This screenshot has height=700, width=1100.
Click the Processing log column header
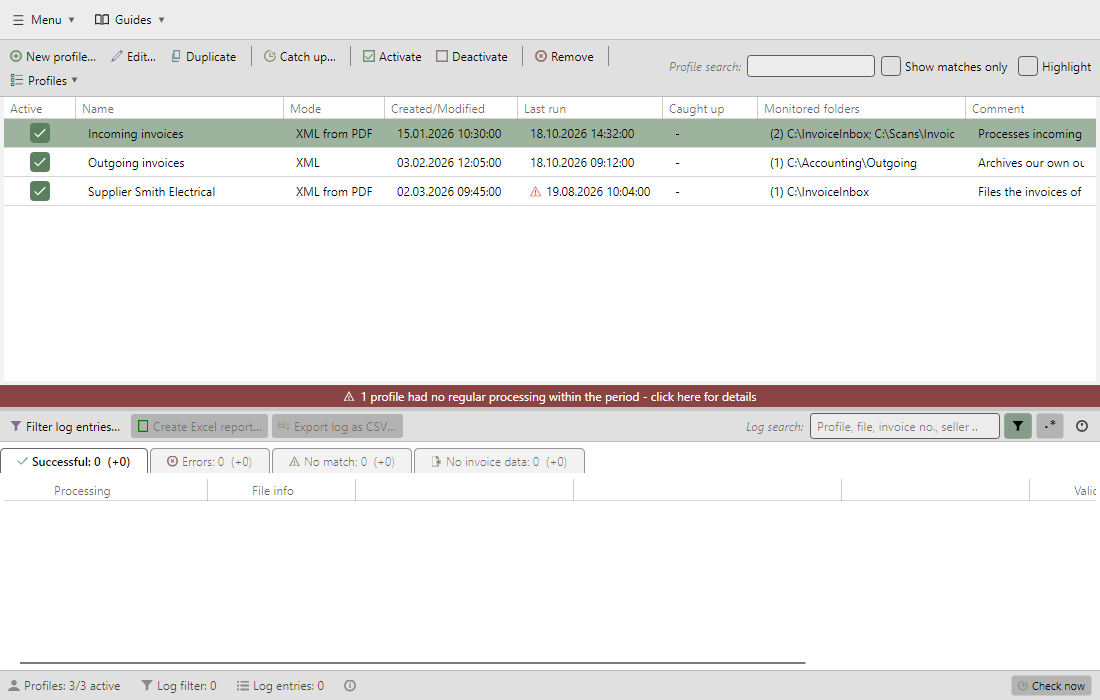click(82, 491)
